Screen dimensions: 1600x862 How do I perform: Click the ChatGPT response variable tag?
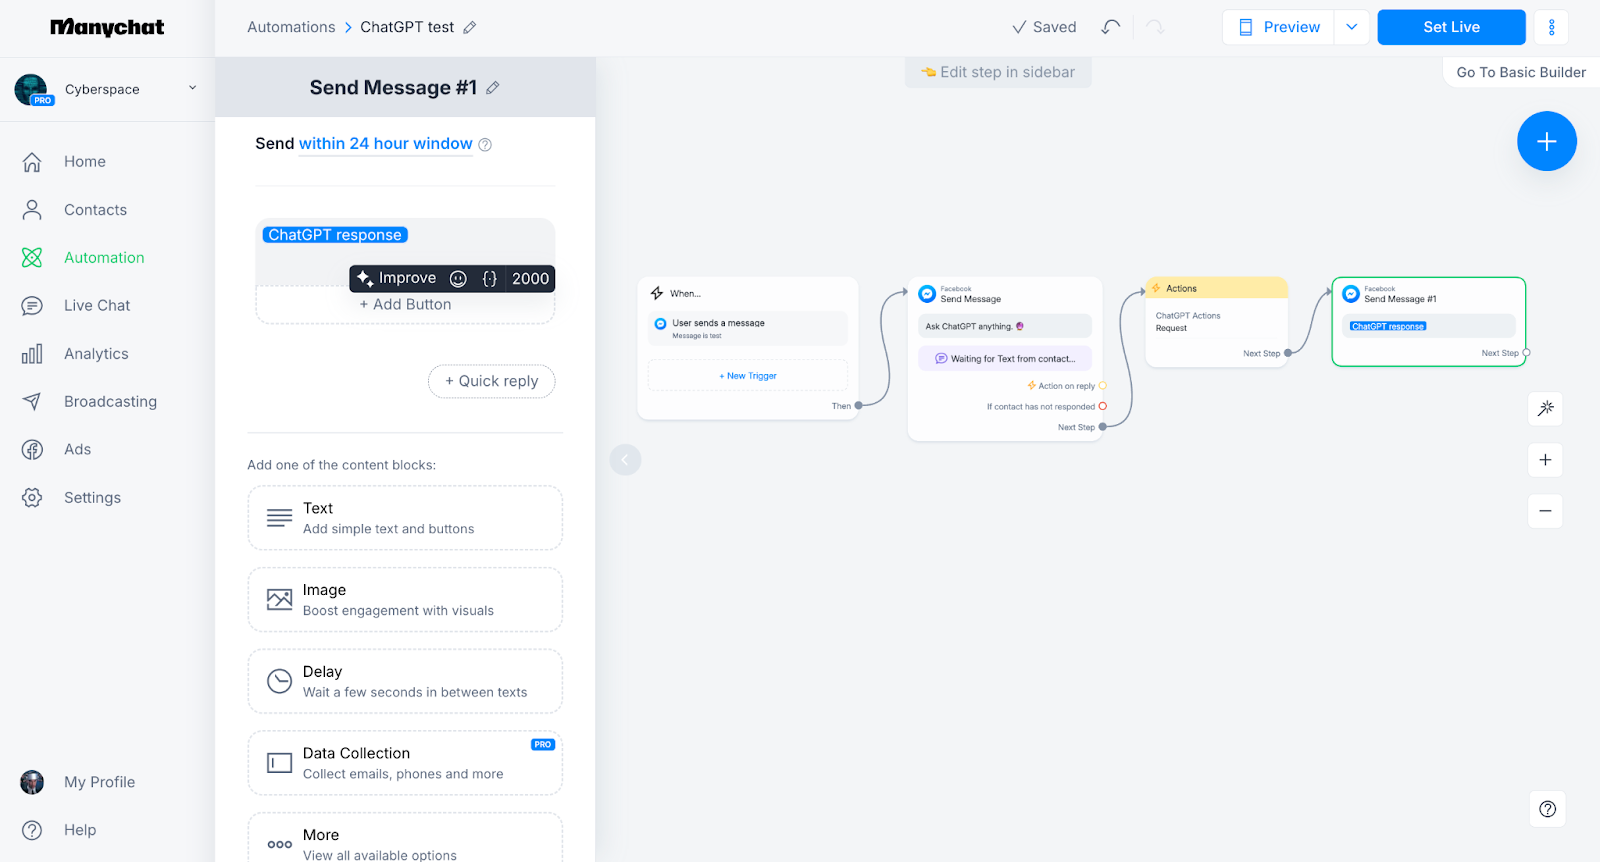coord(335,235)
